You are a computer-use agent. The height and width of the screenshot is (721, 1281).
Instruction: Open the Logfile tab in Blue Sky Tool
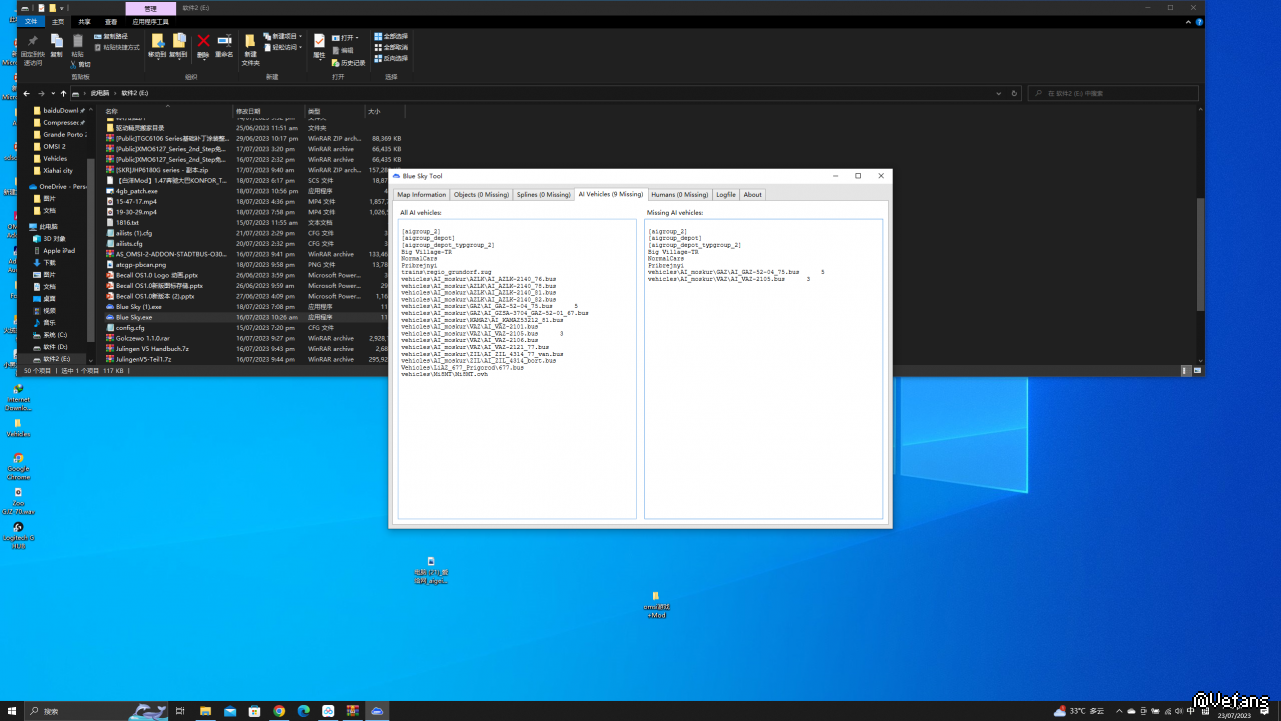(x=725, y=195)
